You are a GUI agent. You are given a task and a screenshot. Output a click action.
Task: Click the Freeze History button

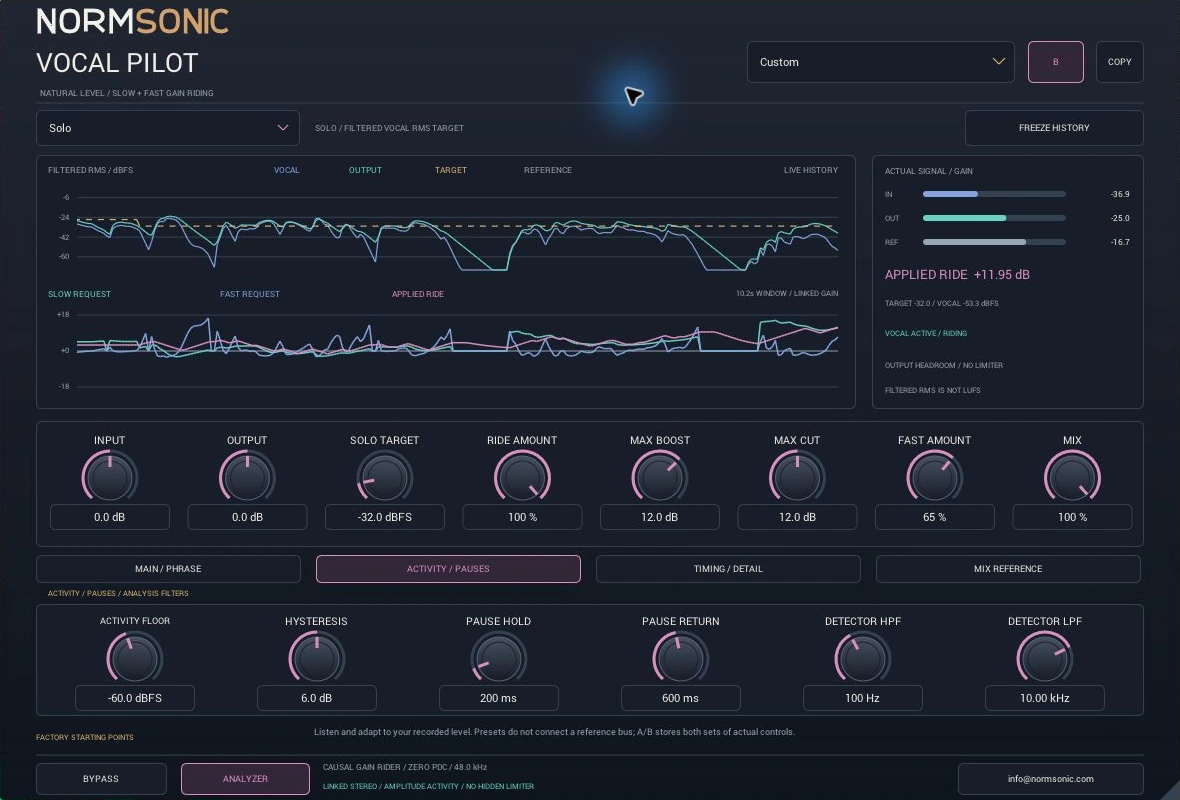(1054, 128)
